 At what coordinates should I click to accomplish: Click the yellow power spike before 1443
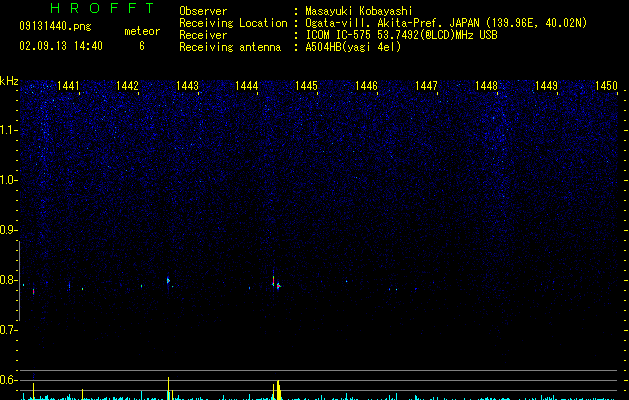(168, 388)
